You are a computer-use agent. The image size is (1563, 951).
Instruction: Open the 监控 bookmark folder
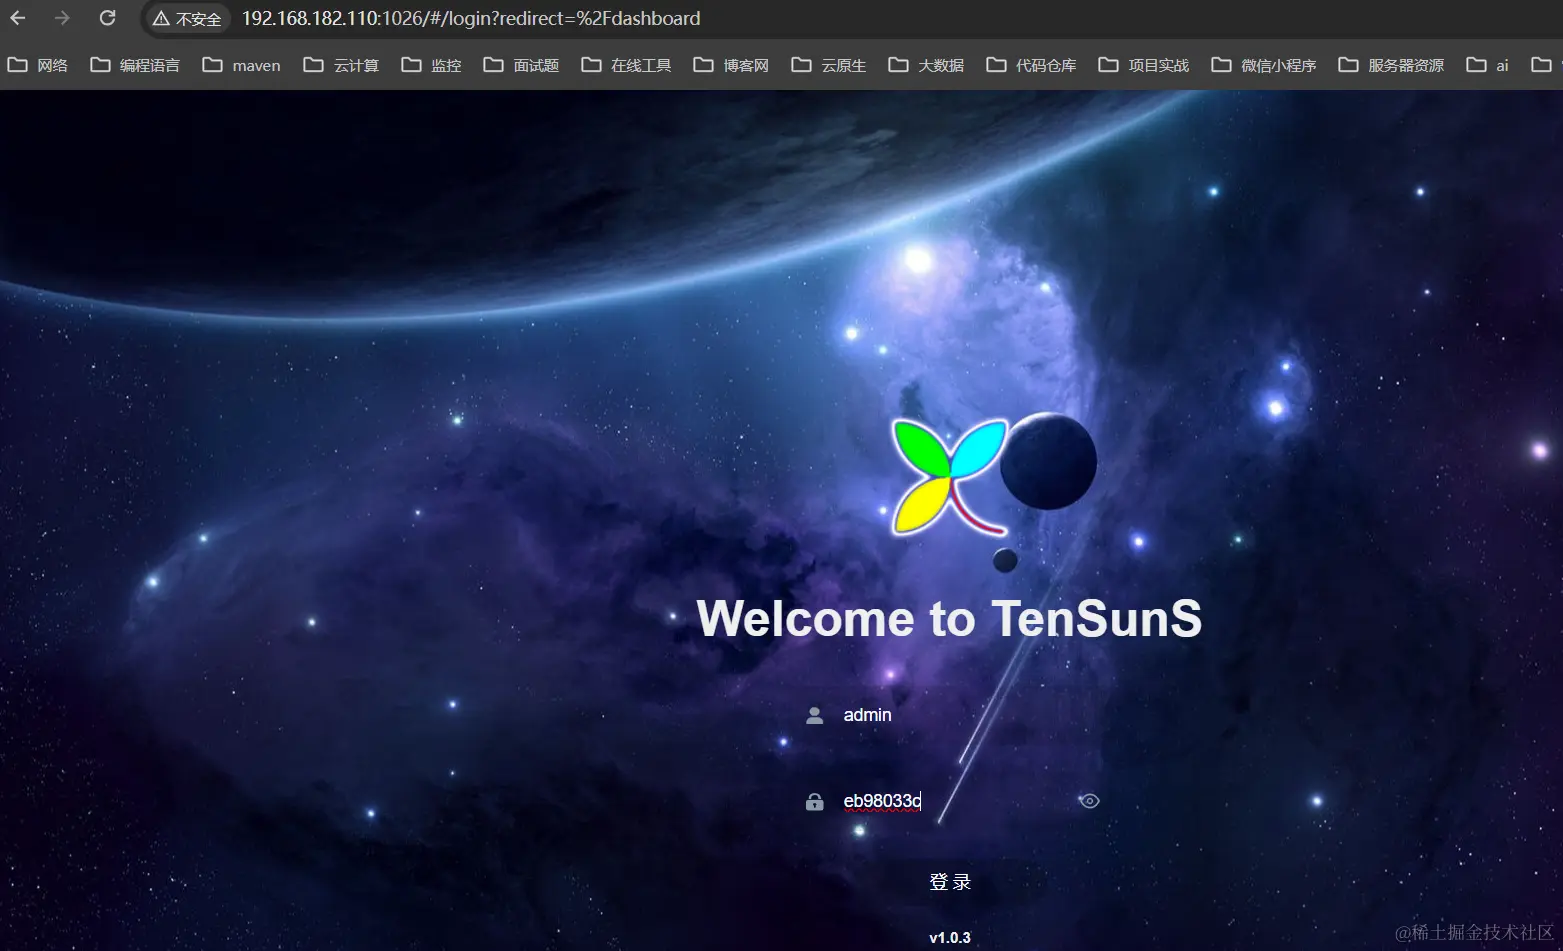coord(431,65)
